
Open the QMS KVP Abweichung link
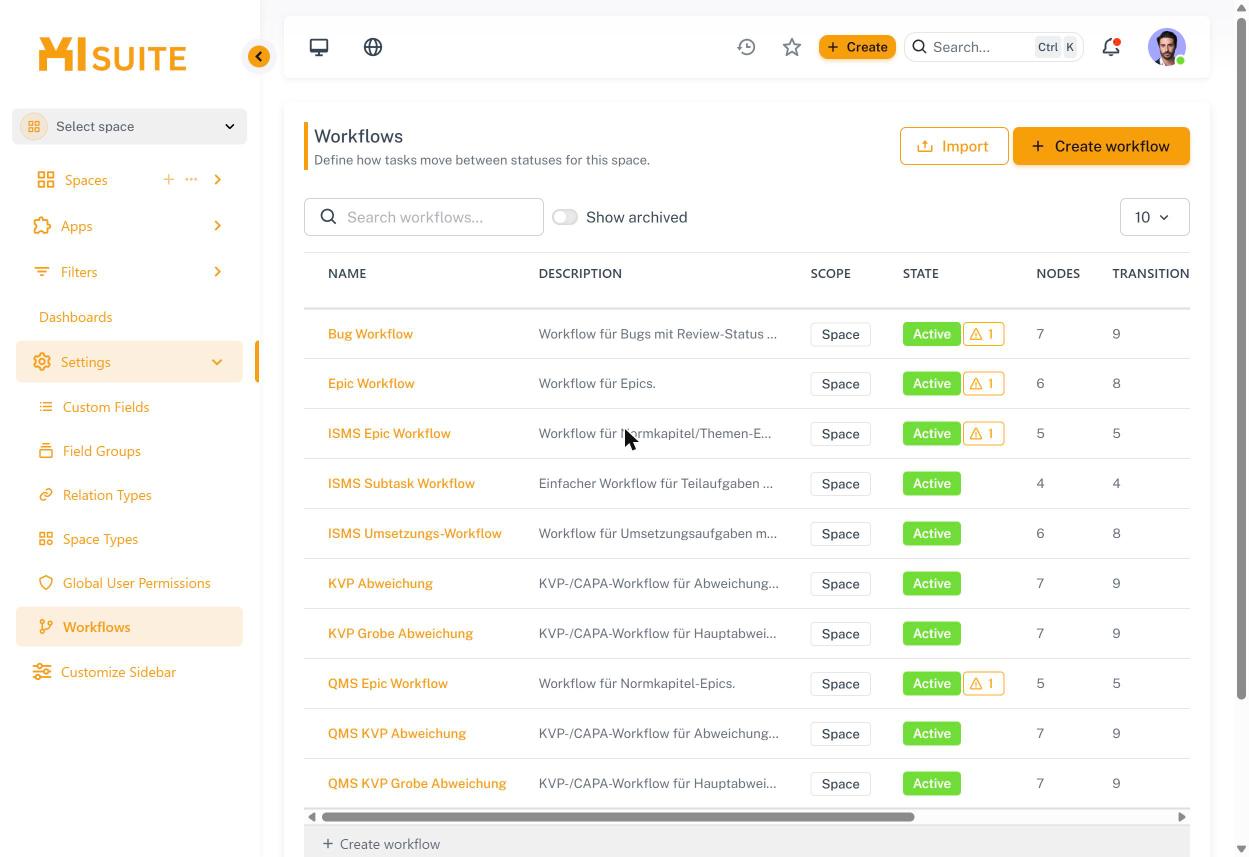[x=397, y=734]
